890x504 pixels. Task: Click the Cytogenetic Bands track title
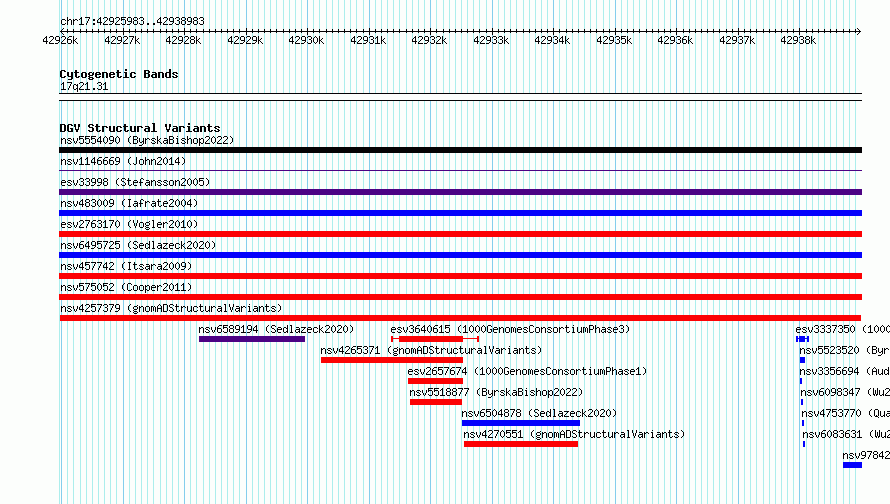point(119,74)
